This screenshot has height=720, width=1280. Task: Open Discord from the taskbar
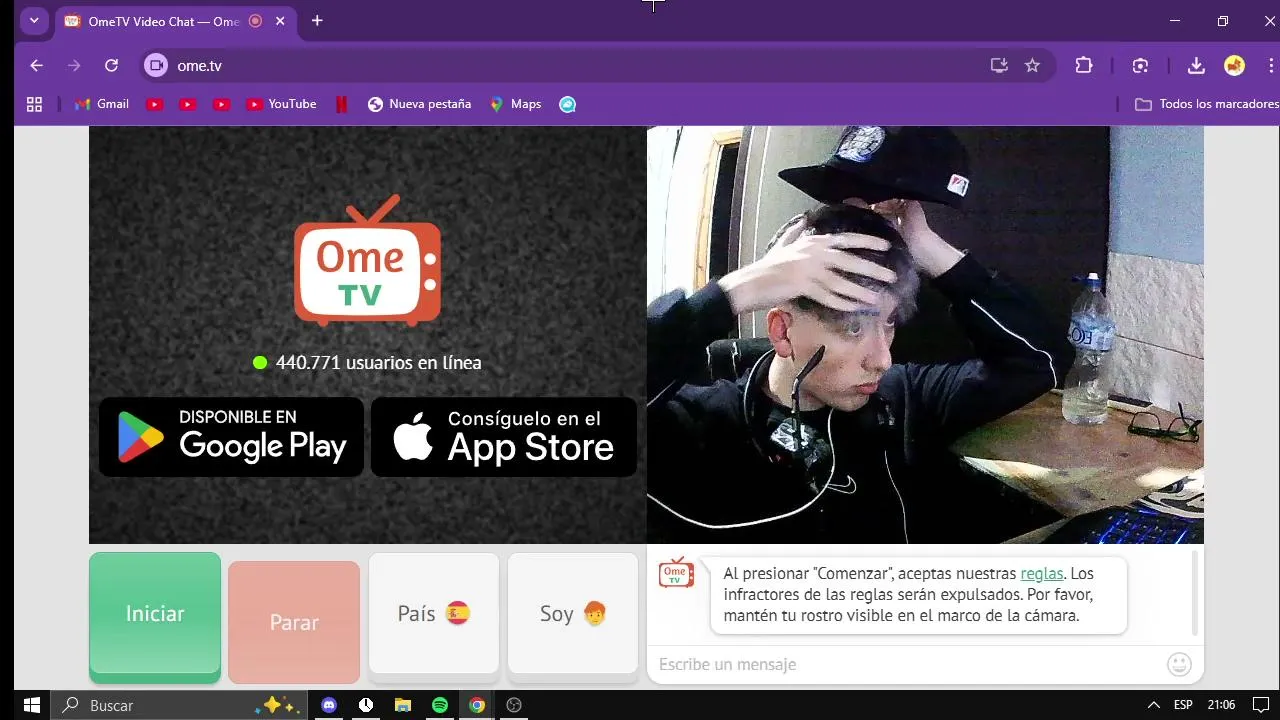point(329,705)
